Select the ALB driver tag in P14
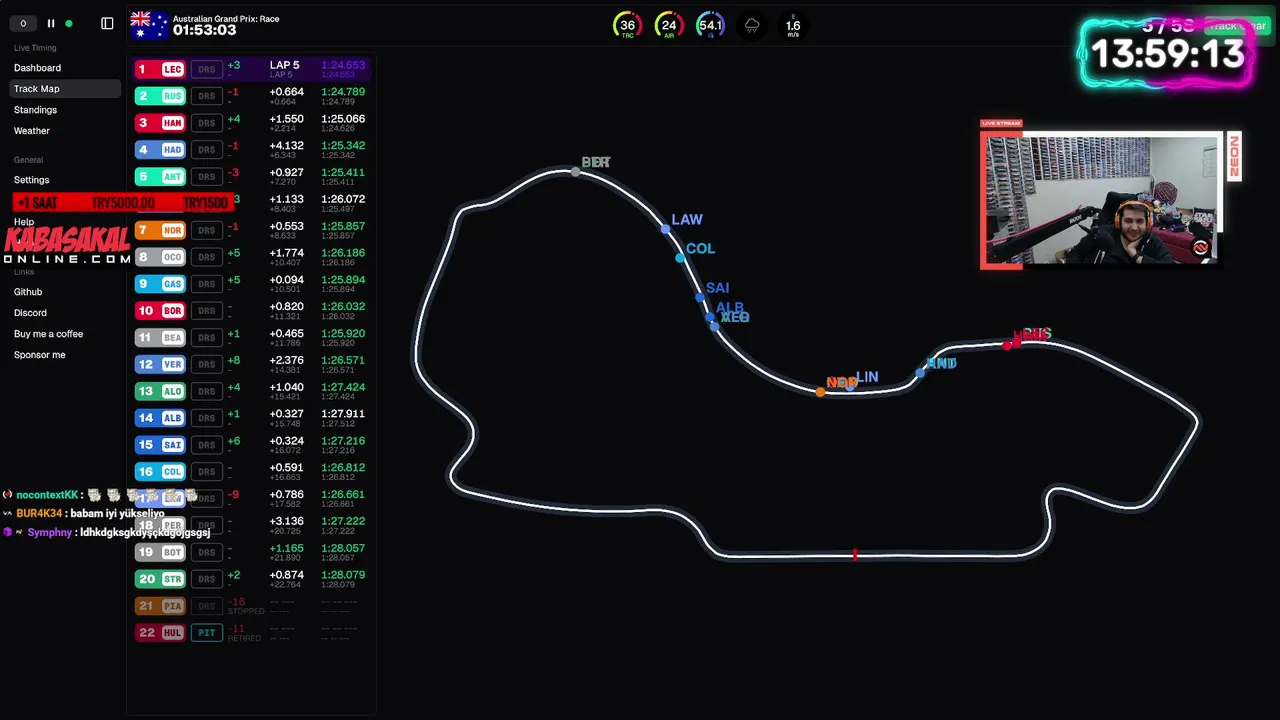 (160, 418)
